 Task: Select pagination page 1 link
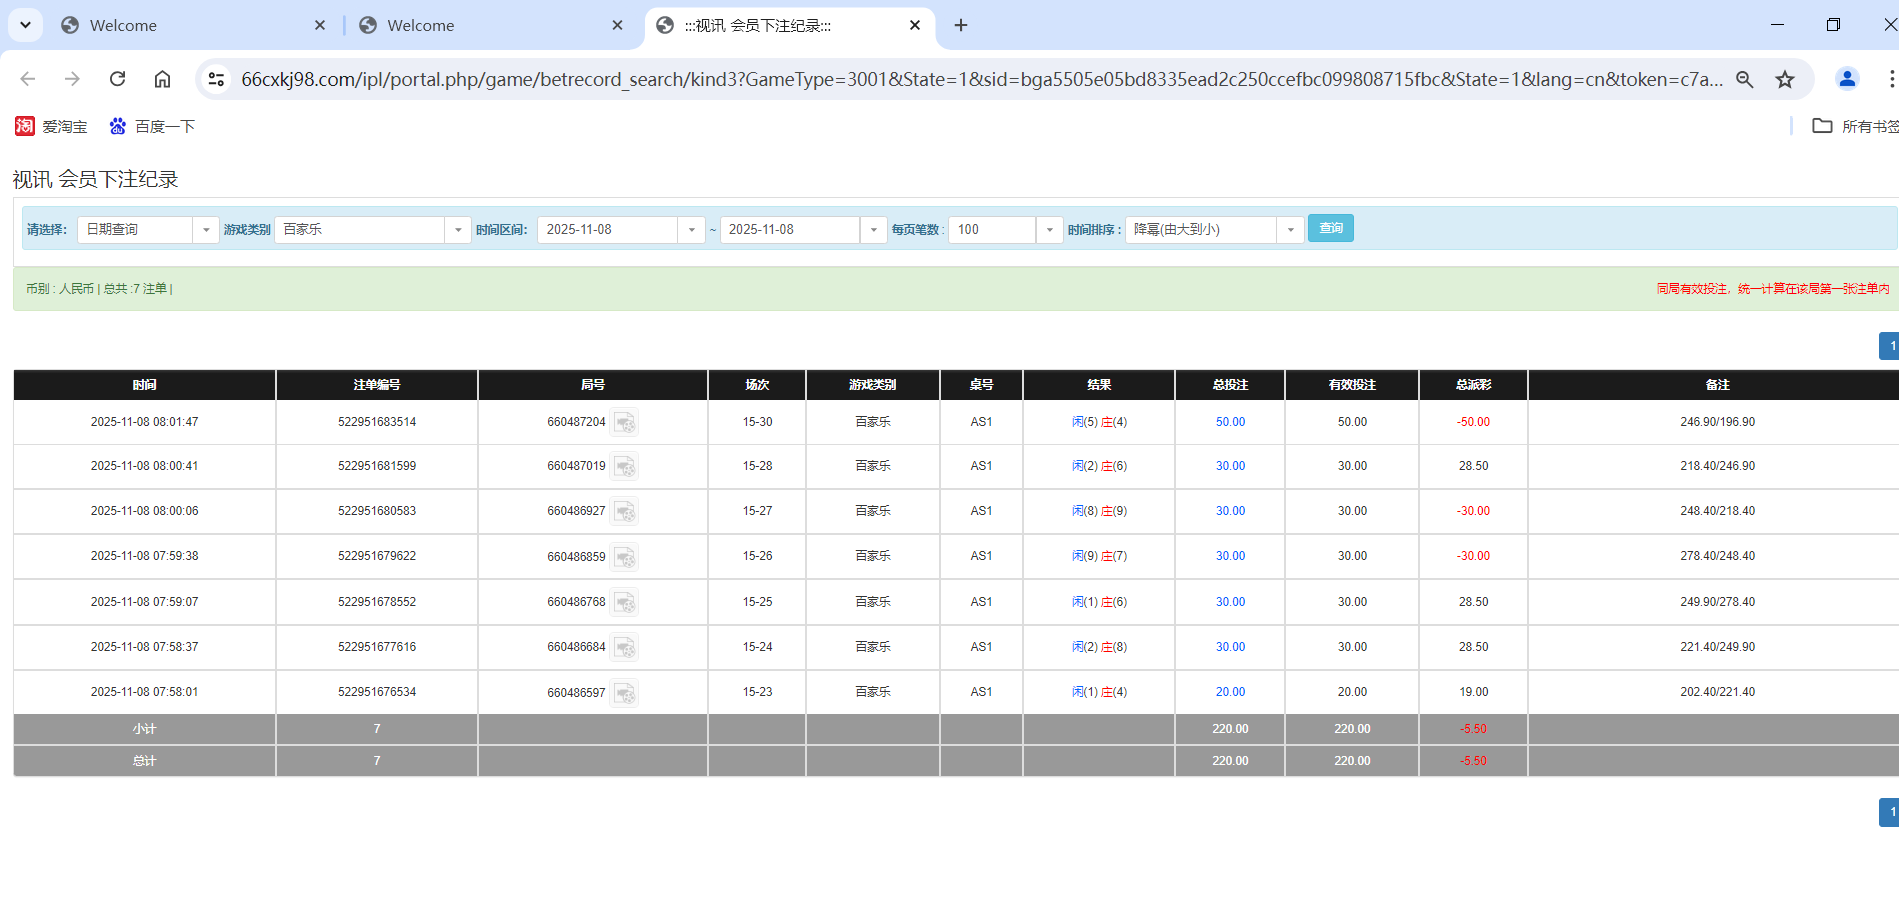pos(1890,345)
